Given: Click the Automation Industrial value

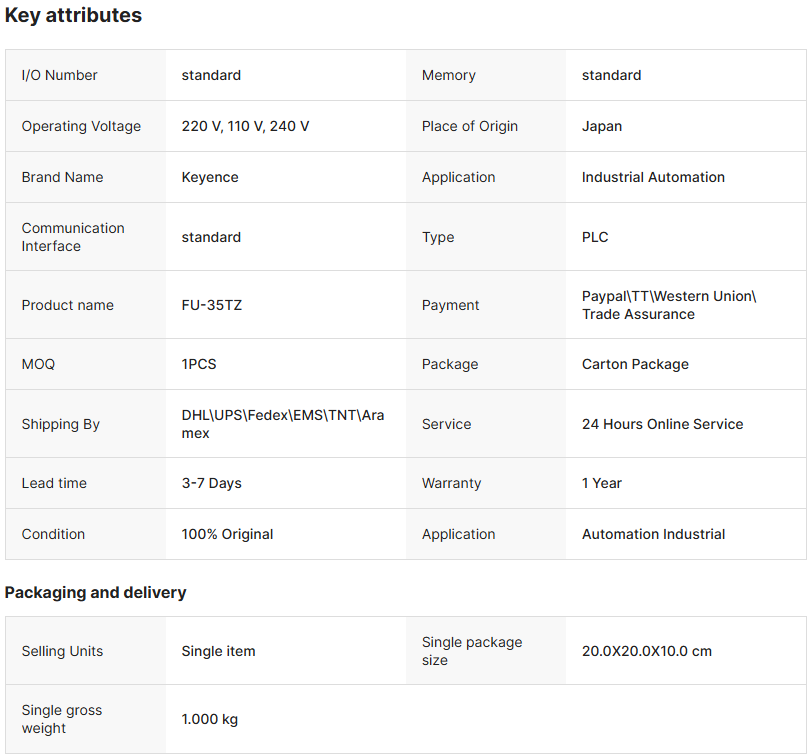Looking at the screenshot, I should pos(653,534).
